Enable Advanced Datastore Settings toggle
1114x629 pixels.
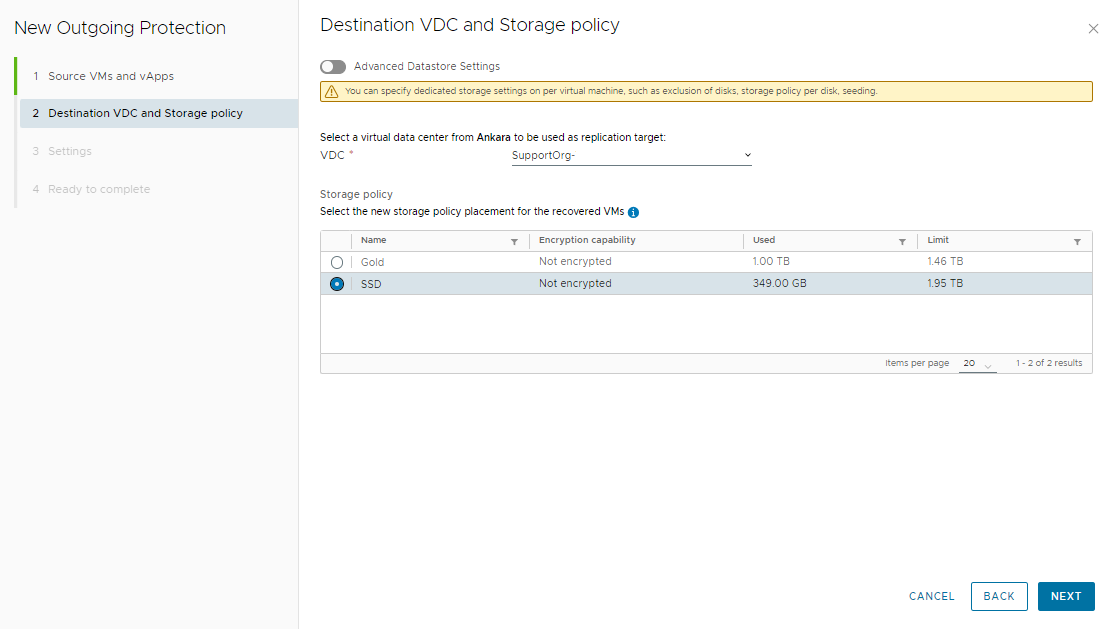(332, 67)
